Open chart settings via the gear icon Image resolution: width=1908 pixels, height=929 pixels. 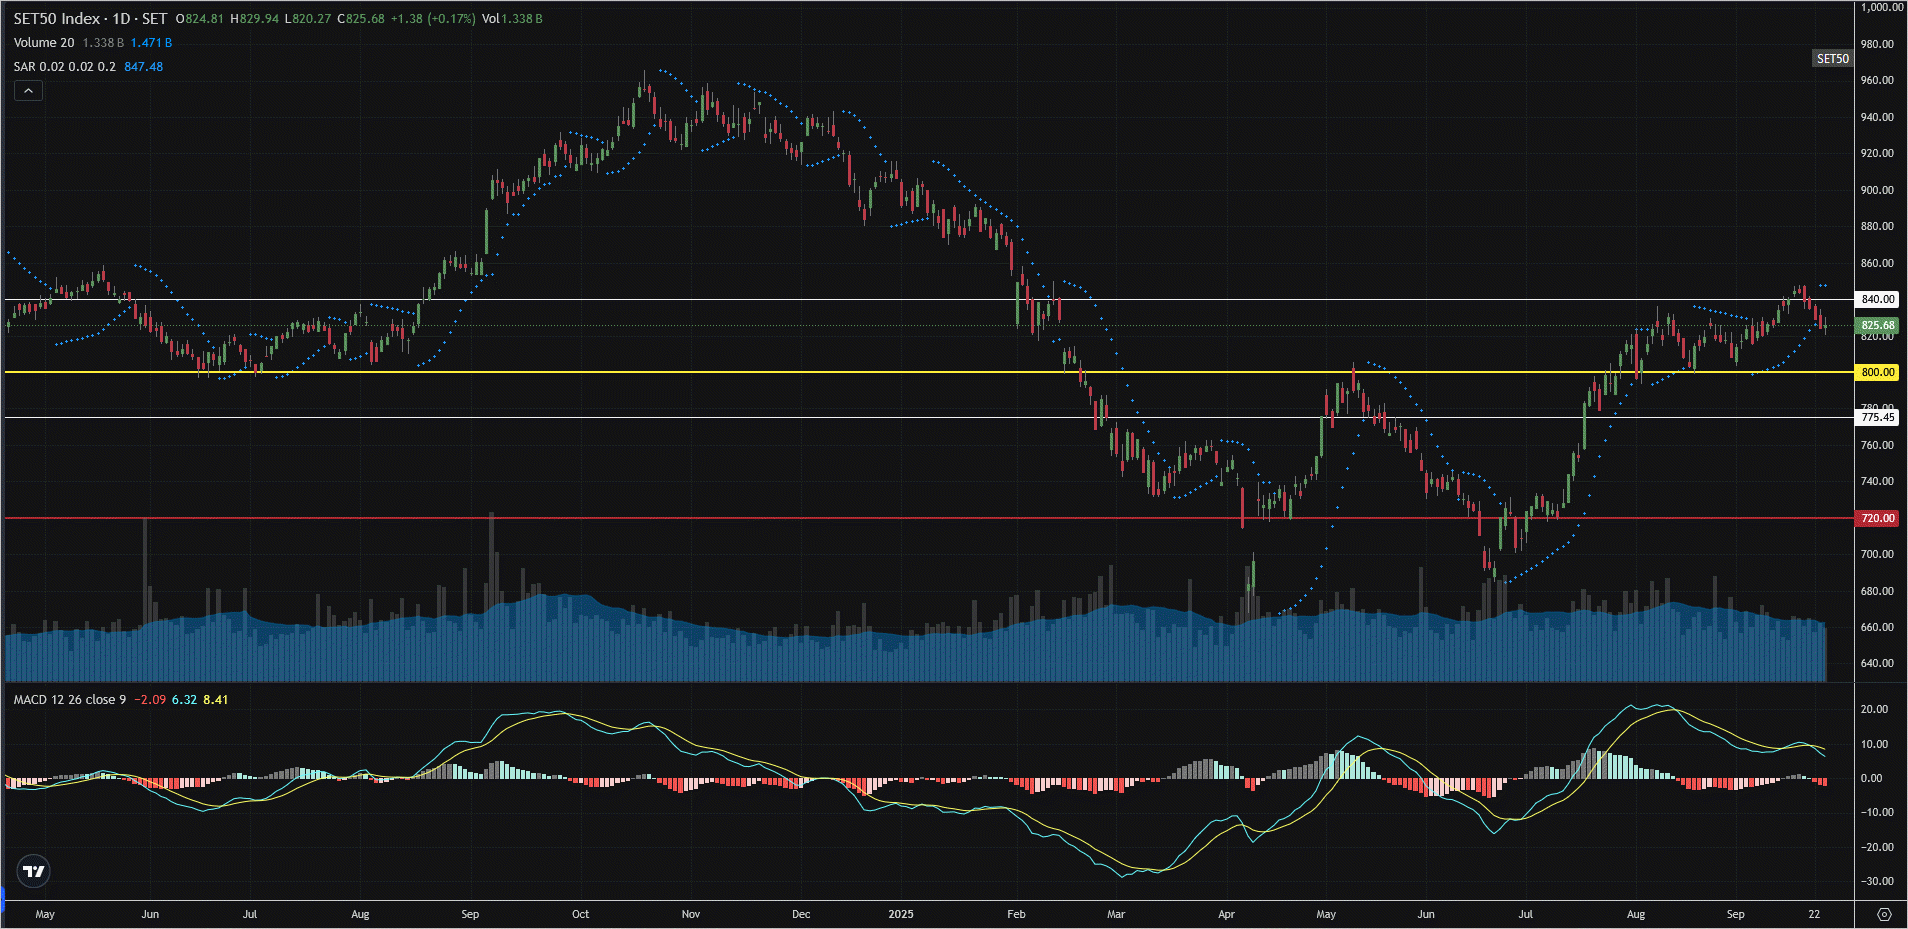point(1884,914)
